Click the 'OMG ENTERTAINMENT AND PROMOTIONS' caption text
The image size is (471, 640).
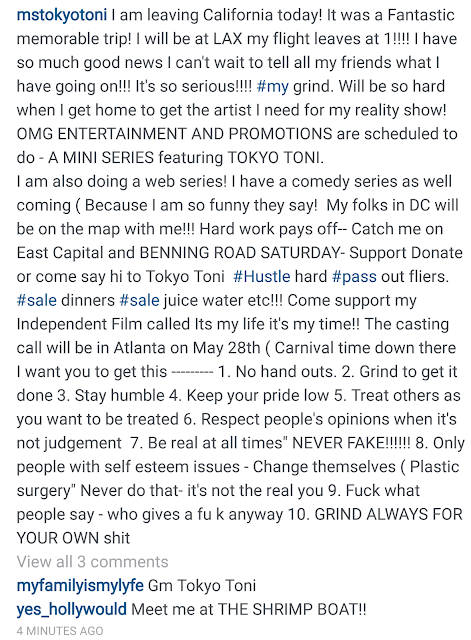point(174,134)
